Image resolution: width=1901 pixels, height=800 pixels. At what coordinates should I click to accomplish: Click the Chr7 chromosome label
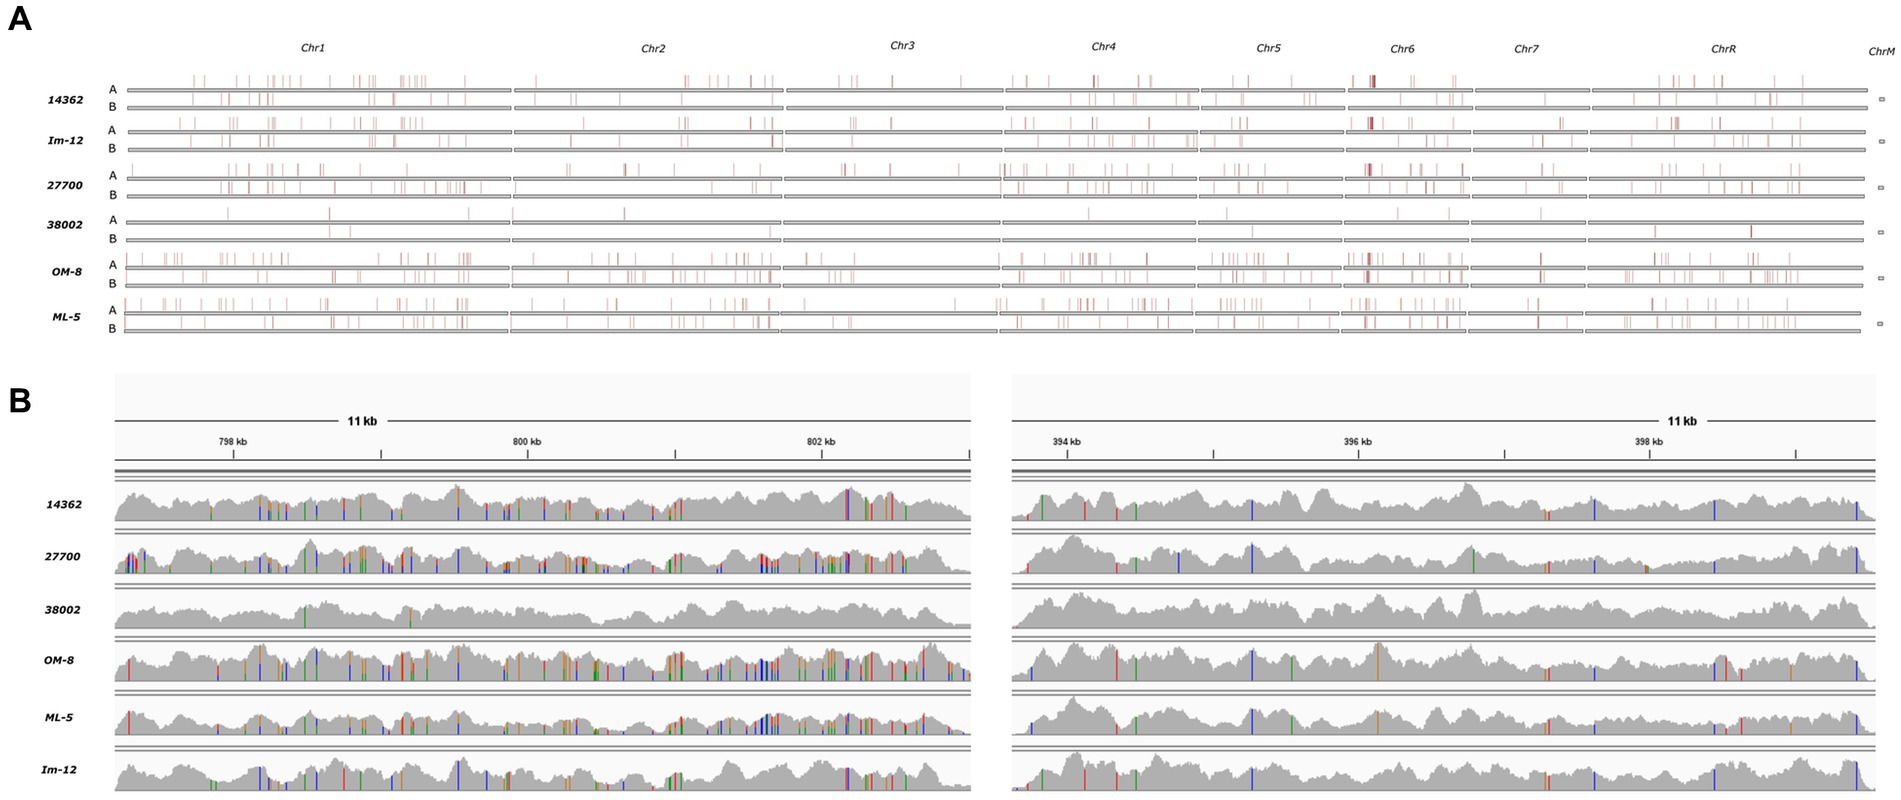pos(1526,49)
